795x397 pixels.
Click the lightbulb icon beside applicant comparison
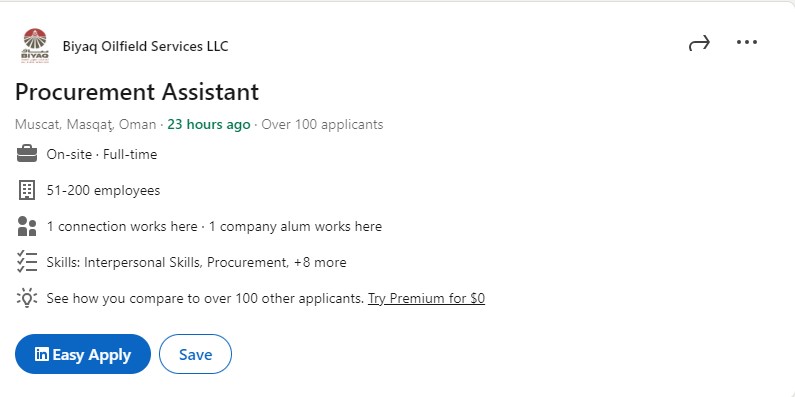[27, 298]
